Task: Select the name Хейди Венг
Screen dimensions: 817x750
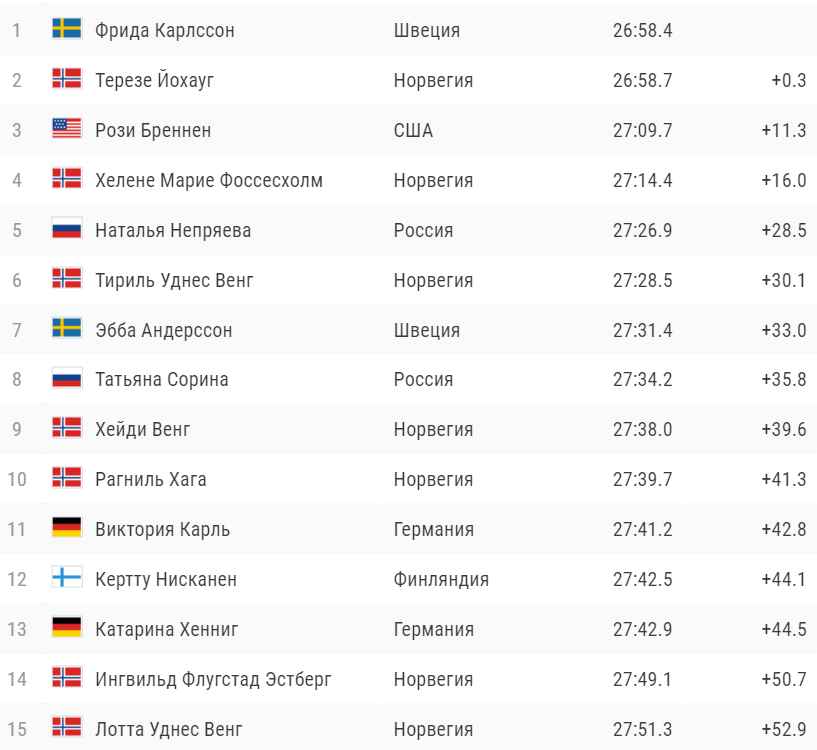Action: (x=142, y=429)
